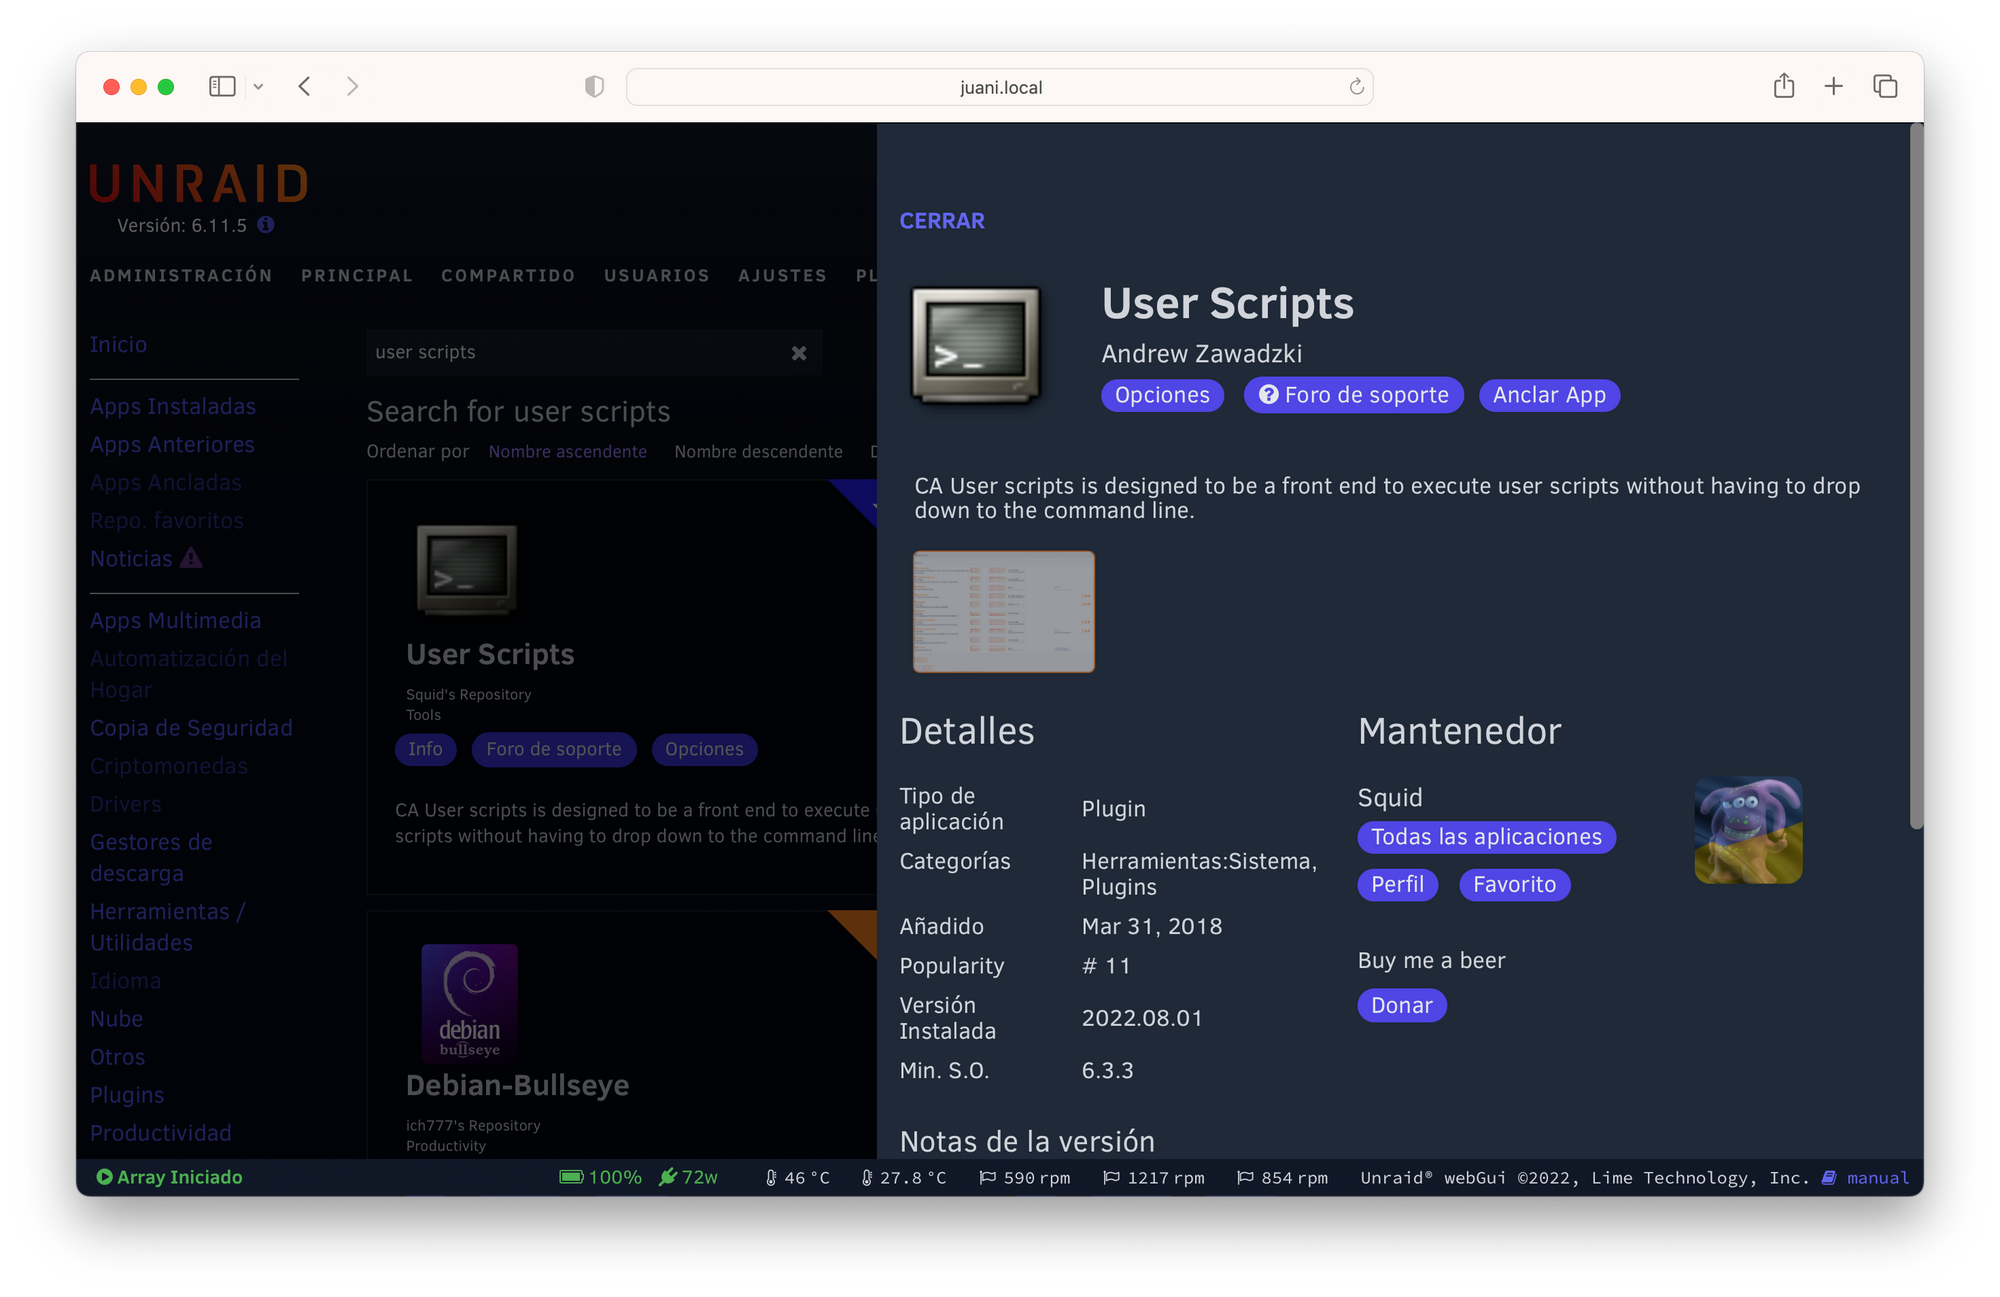Click Todas las aplicaciones button

1486,837
